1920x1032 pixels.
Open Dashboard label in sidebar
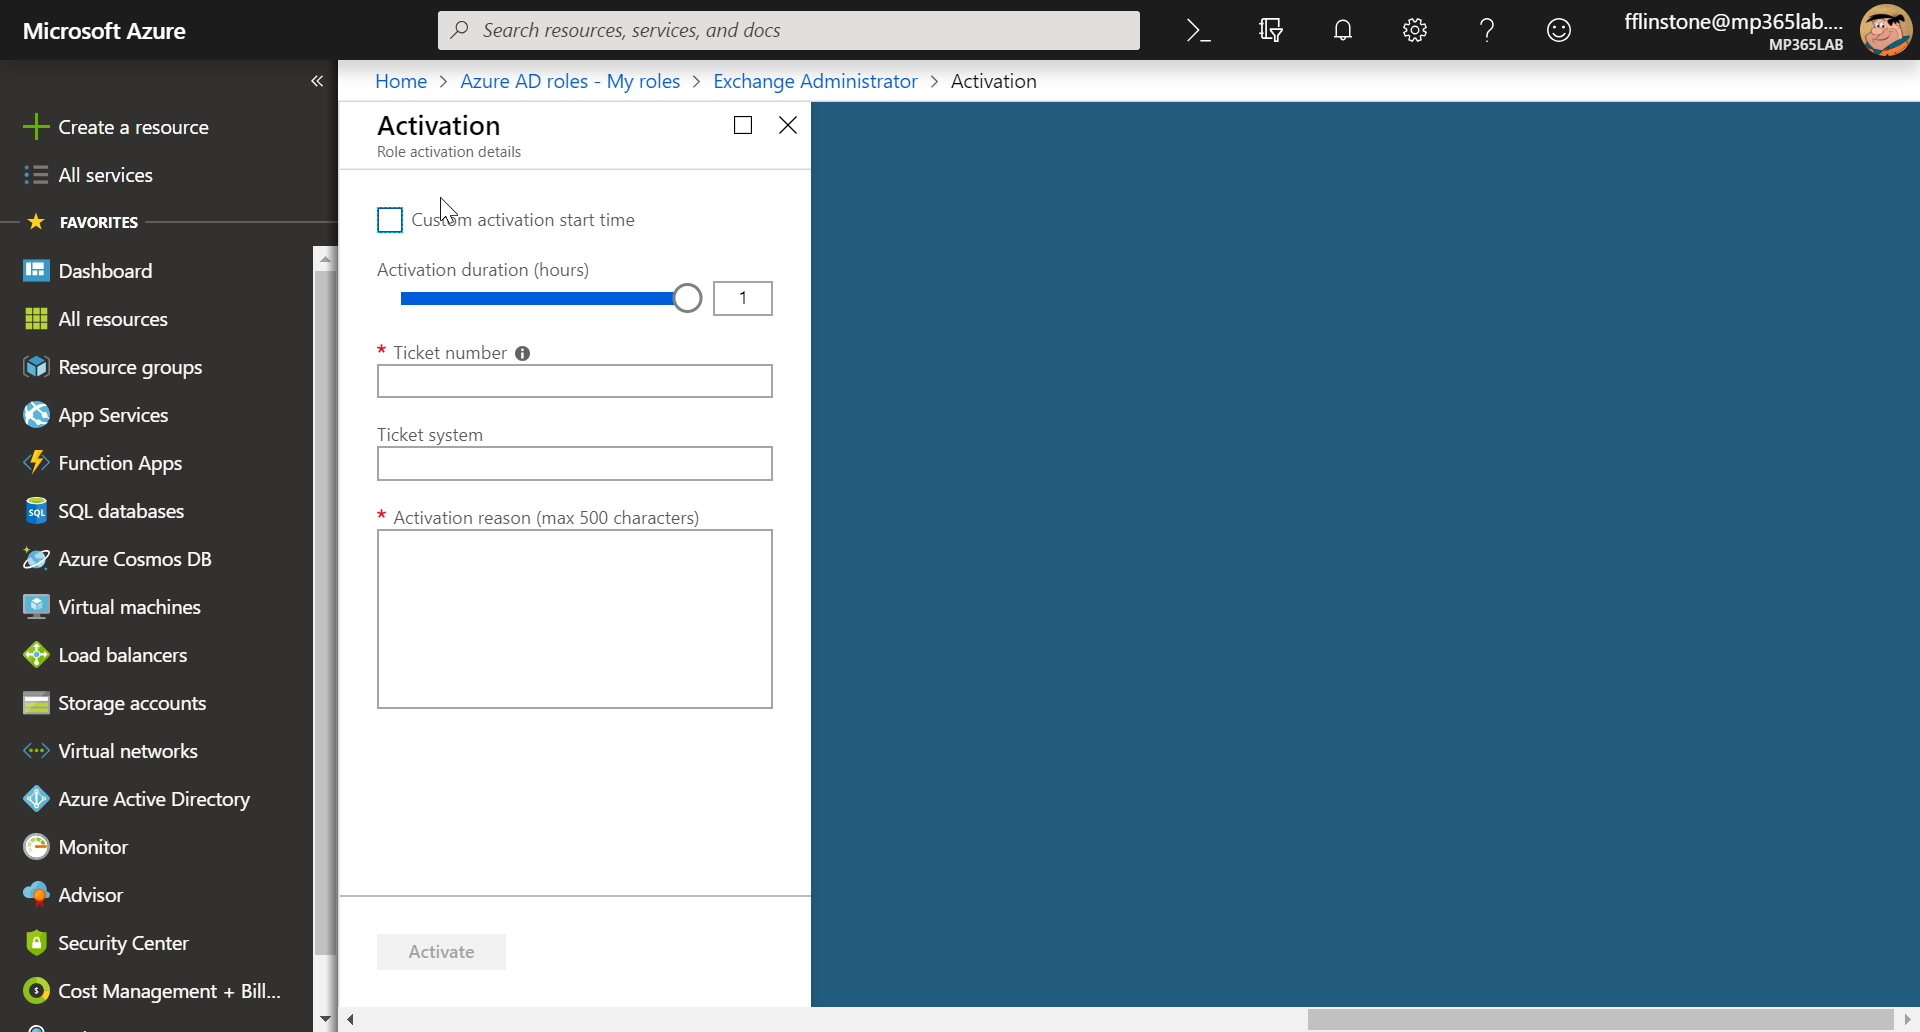coord(105,271)
